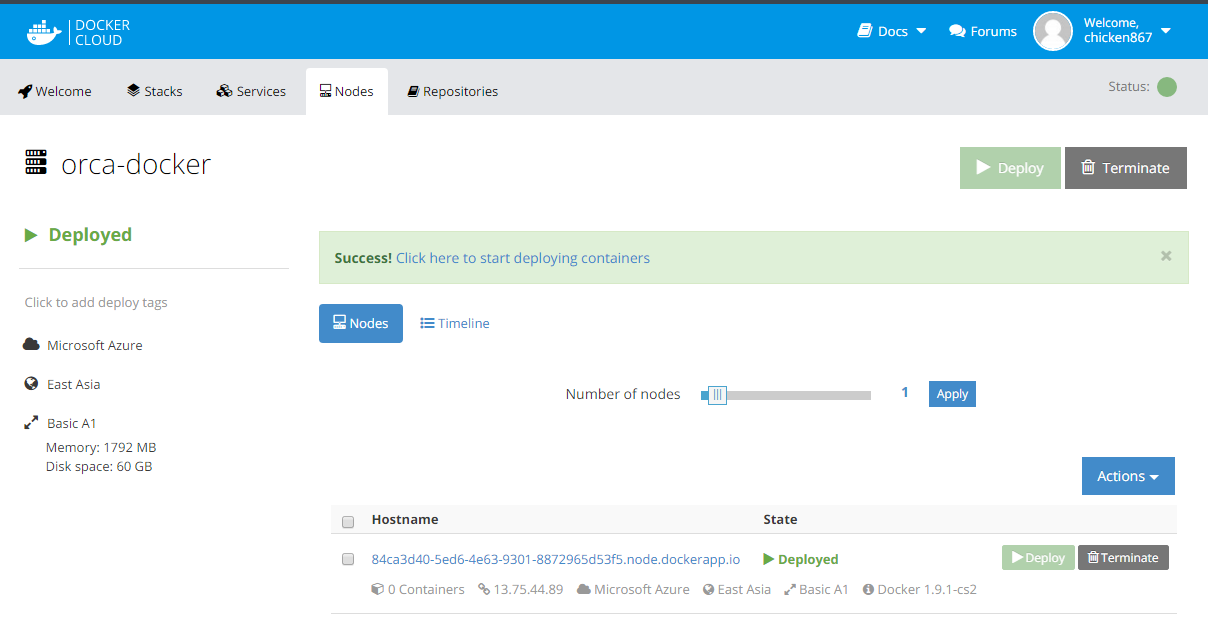Click the book icon beside Docs
Image resolution: width=1208 pixels, height=622 pixels.
(x=865, y=31)
